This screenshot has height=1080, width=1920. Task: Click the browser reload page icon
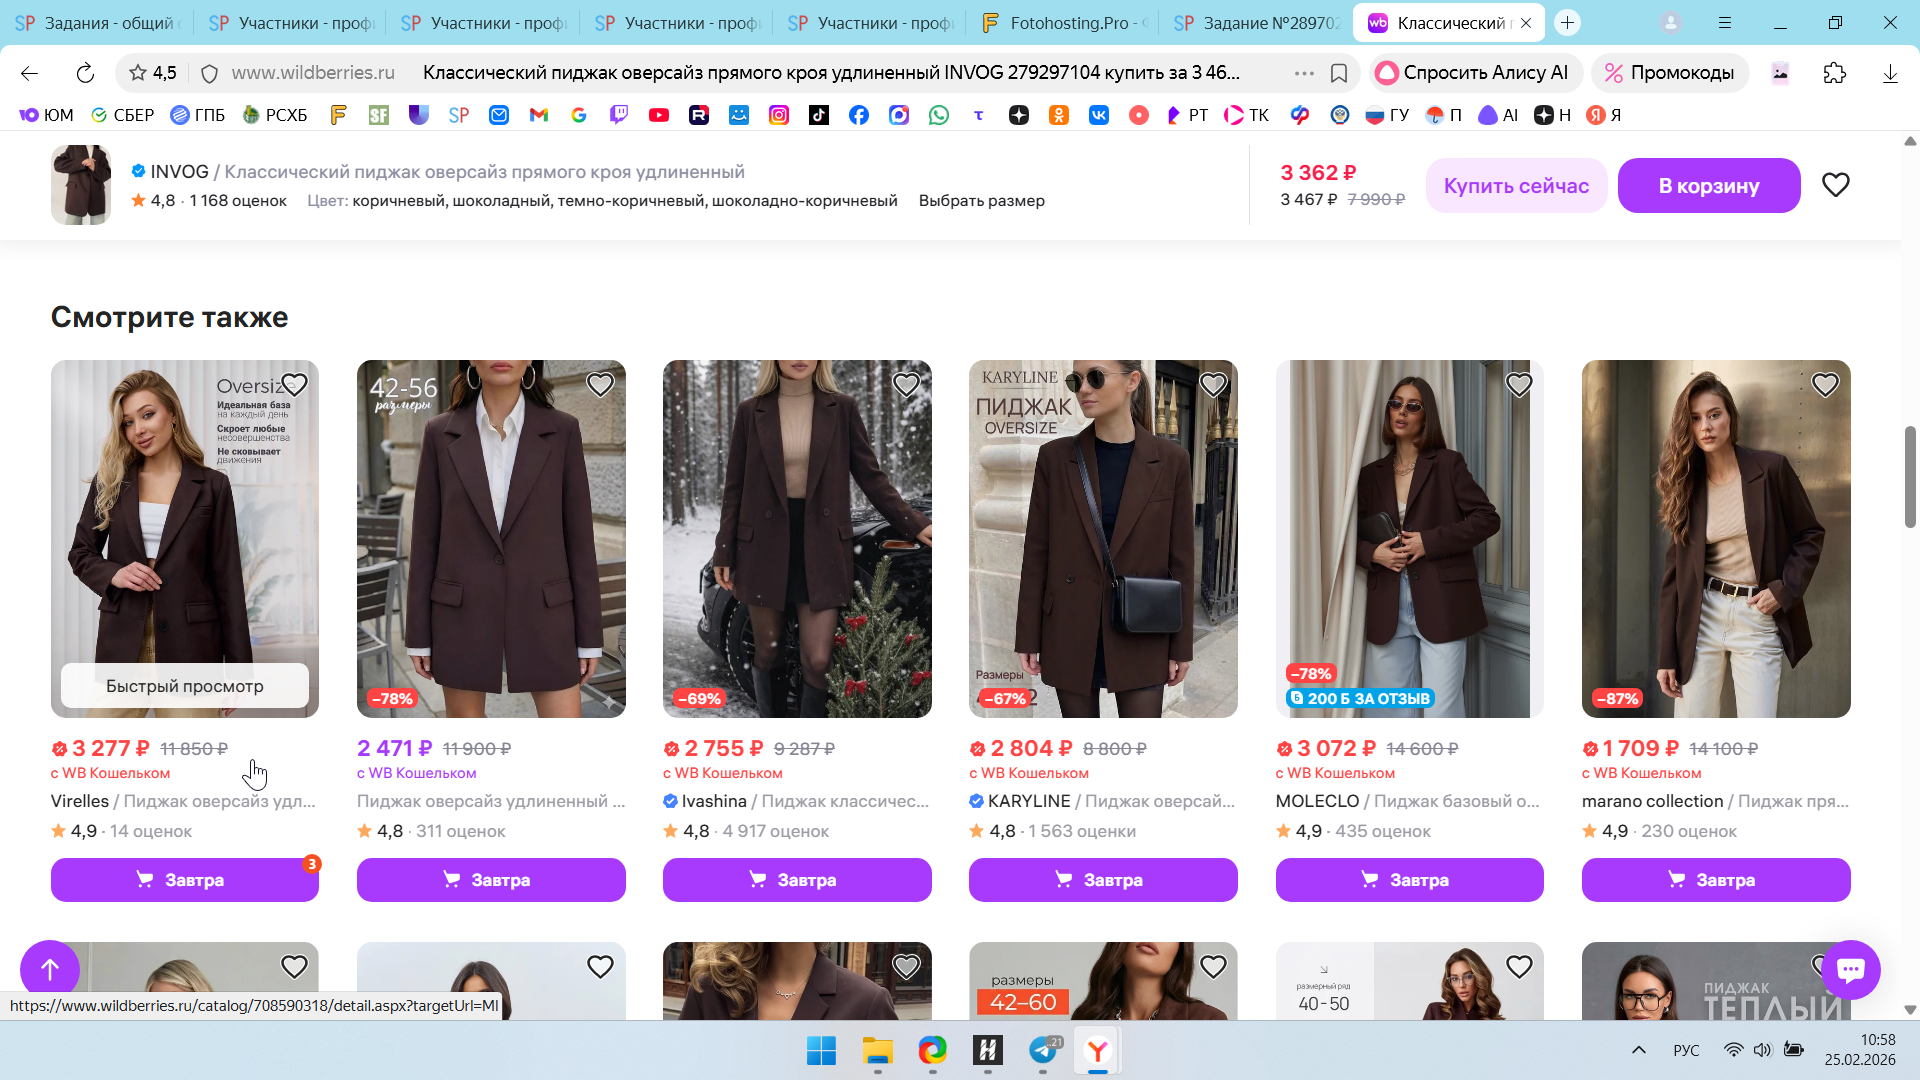coord(85,73)
